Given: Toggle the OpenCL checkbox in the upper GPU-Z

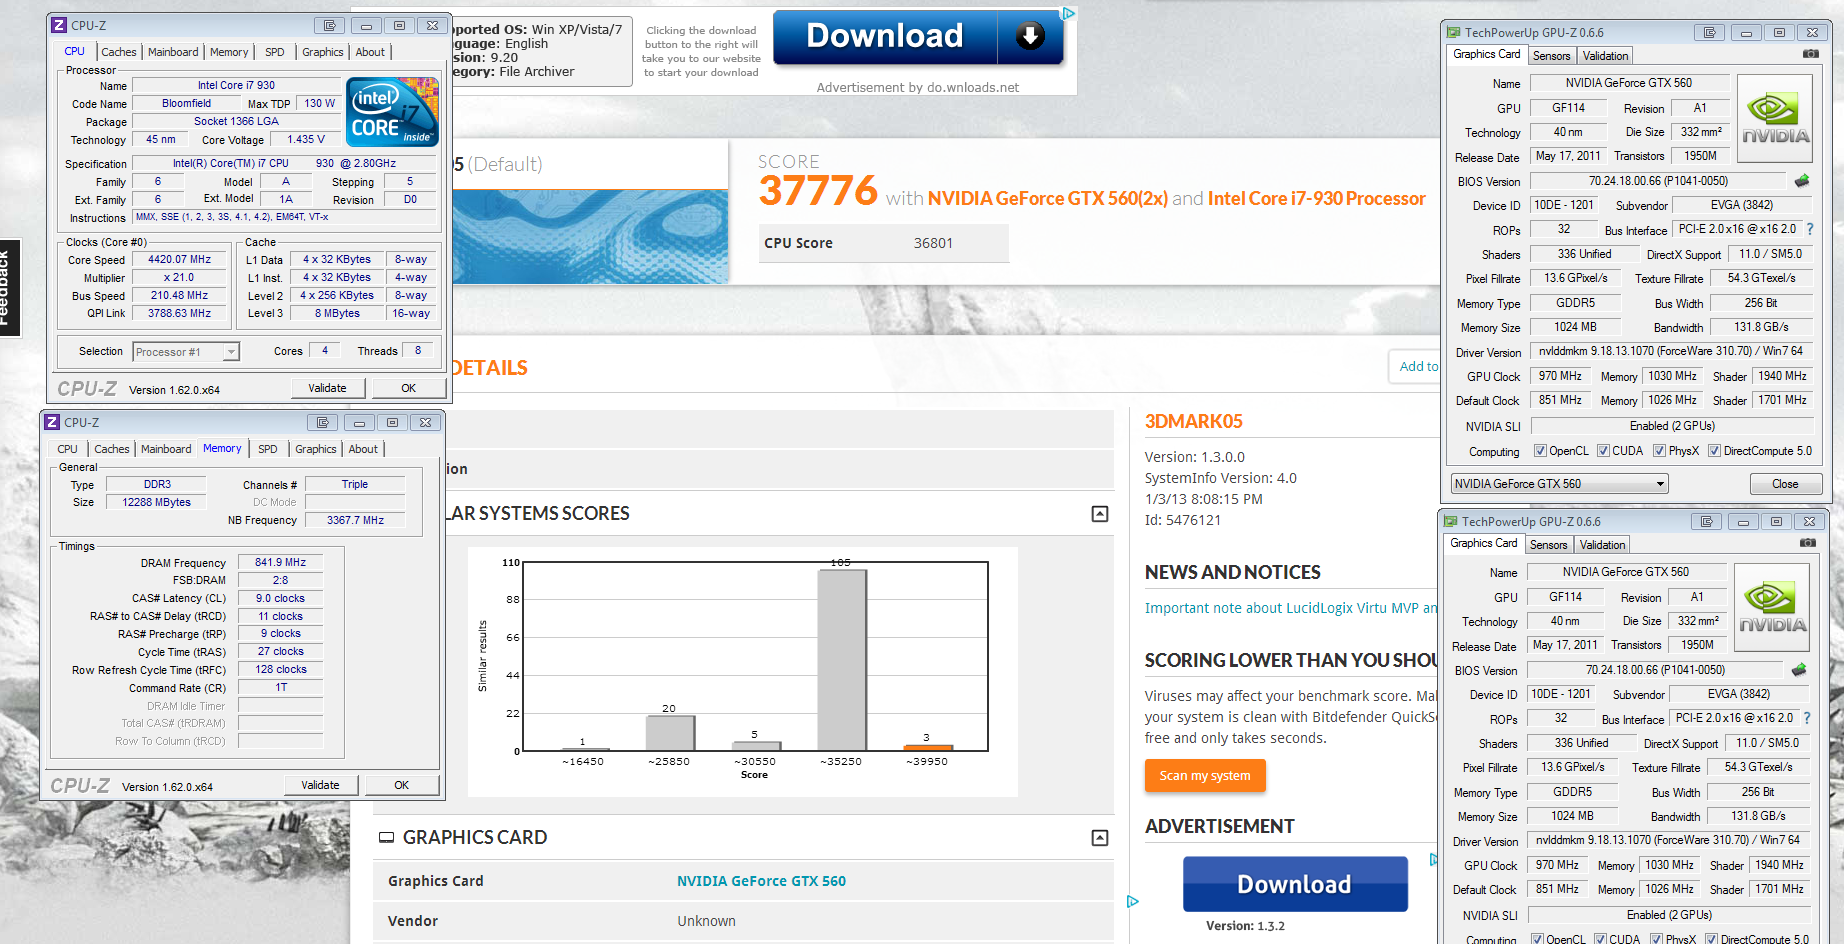Looking at the screenshot, I should [x=1540, y=451].
